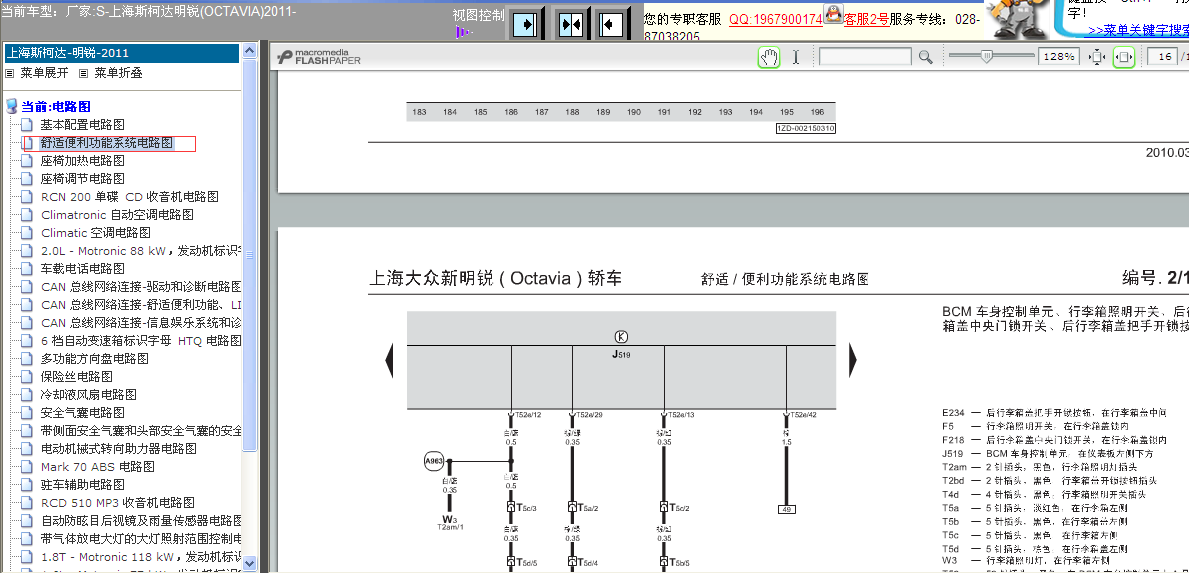Open 1.8T - Motronic 118 kW entry
This screenshot has height=573, width=1189.
click(141, 557)
